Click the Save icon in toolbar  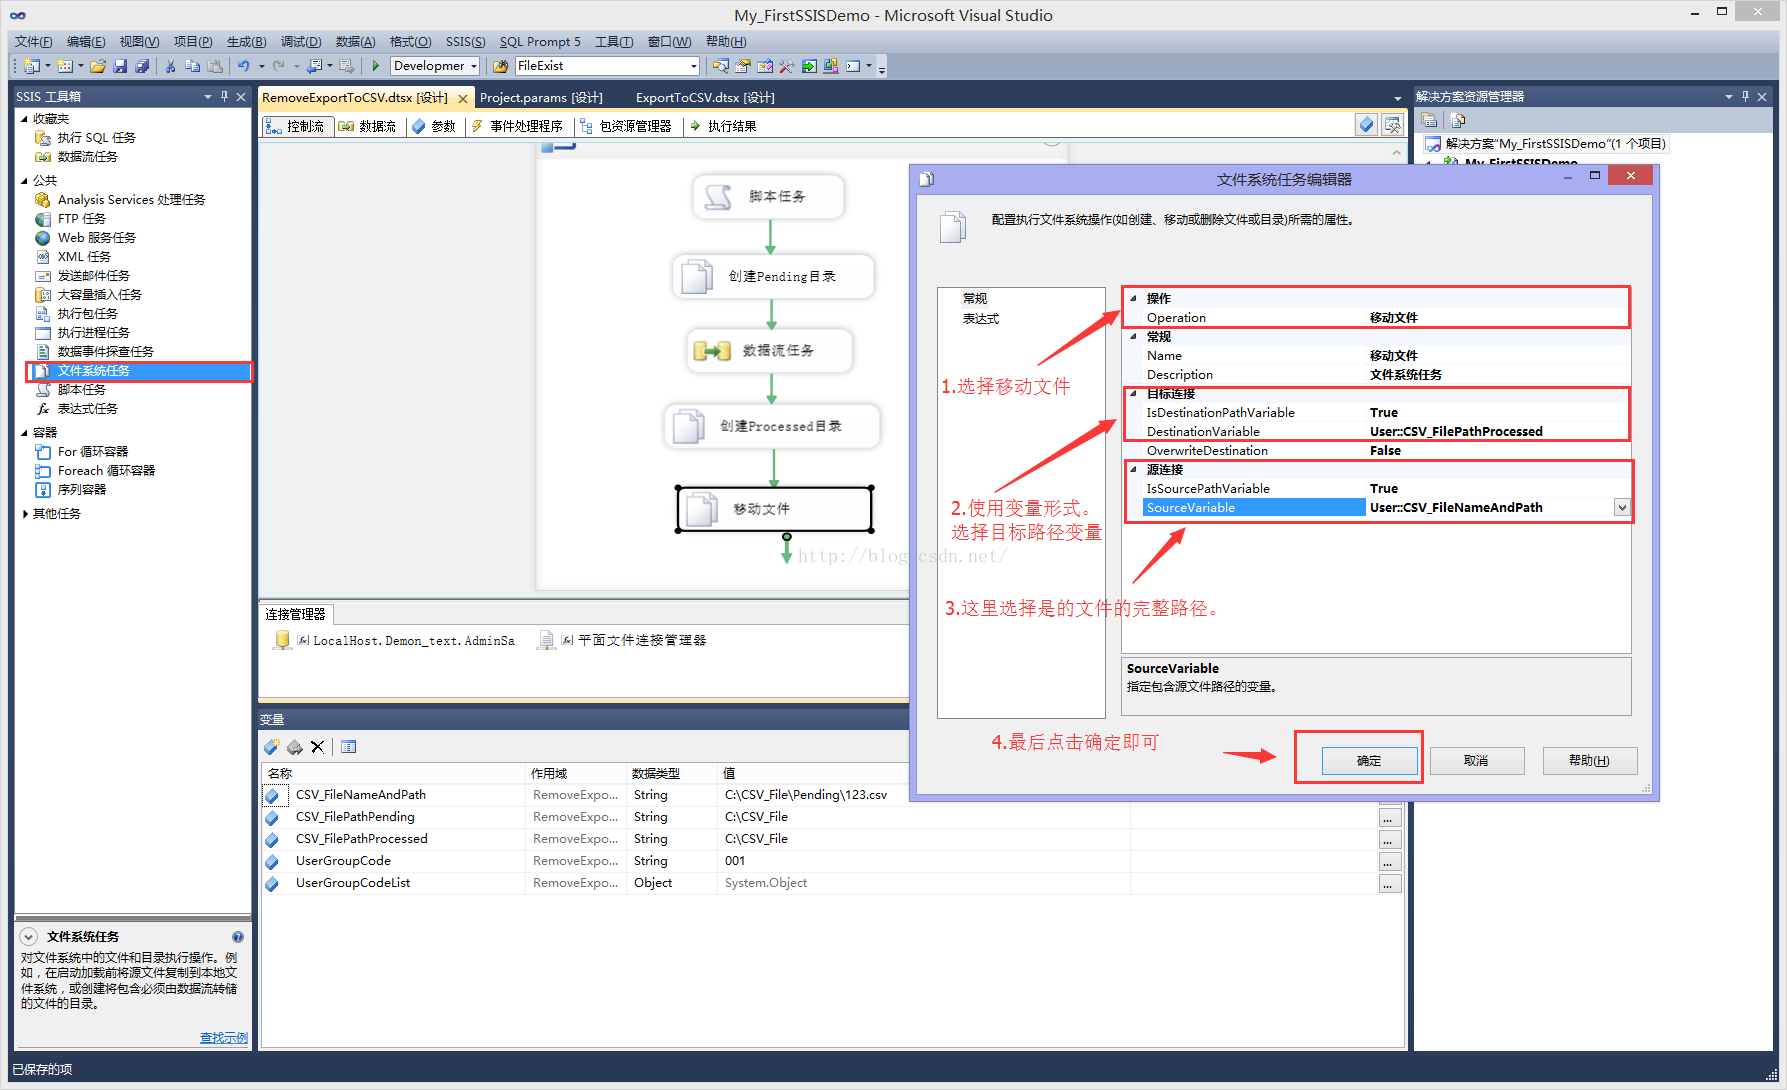point(120,66)
